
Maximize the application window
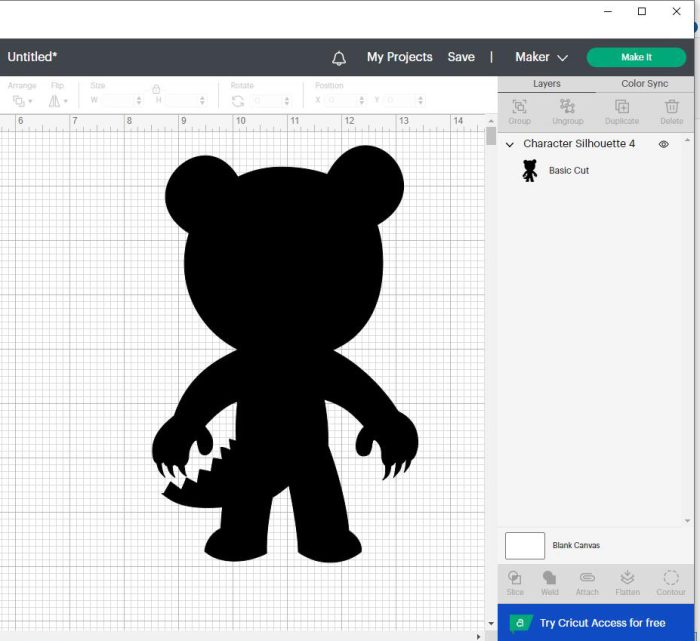pyautogui.click(x=642, y=12)
